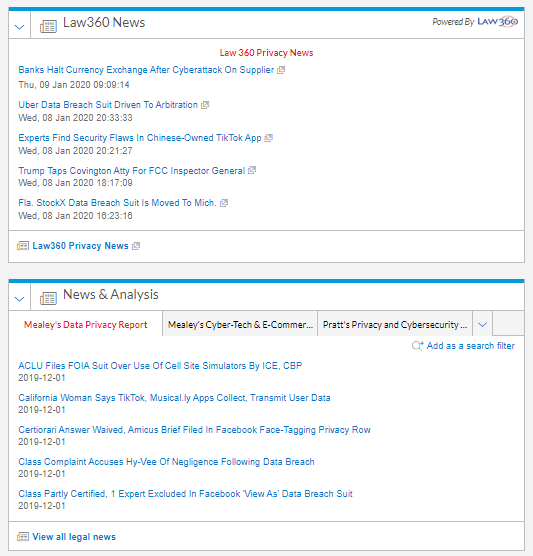Click external-link icon after StockX Data Breach headline
Screen dimensions: 533x556
point(224,203)
